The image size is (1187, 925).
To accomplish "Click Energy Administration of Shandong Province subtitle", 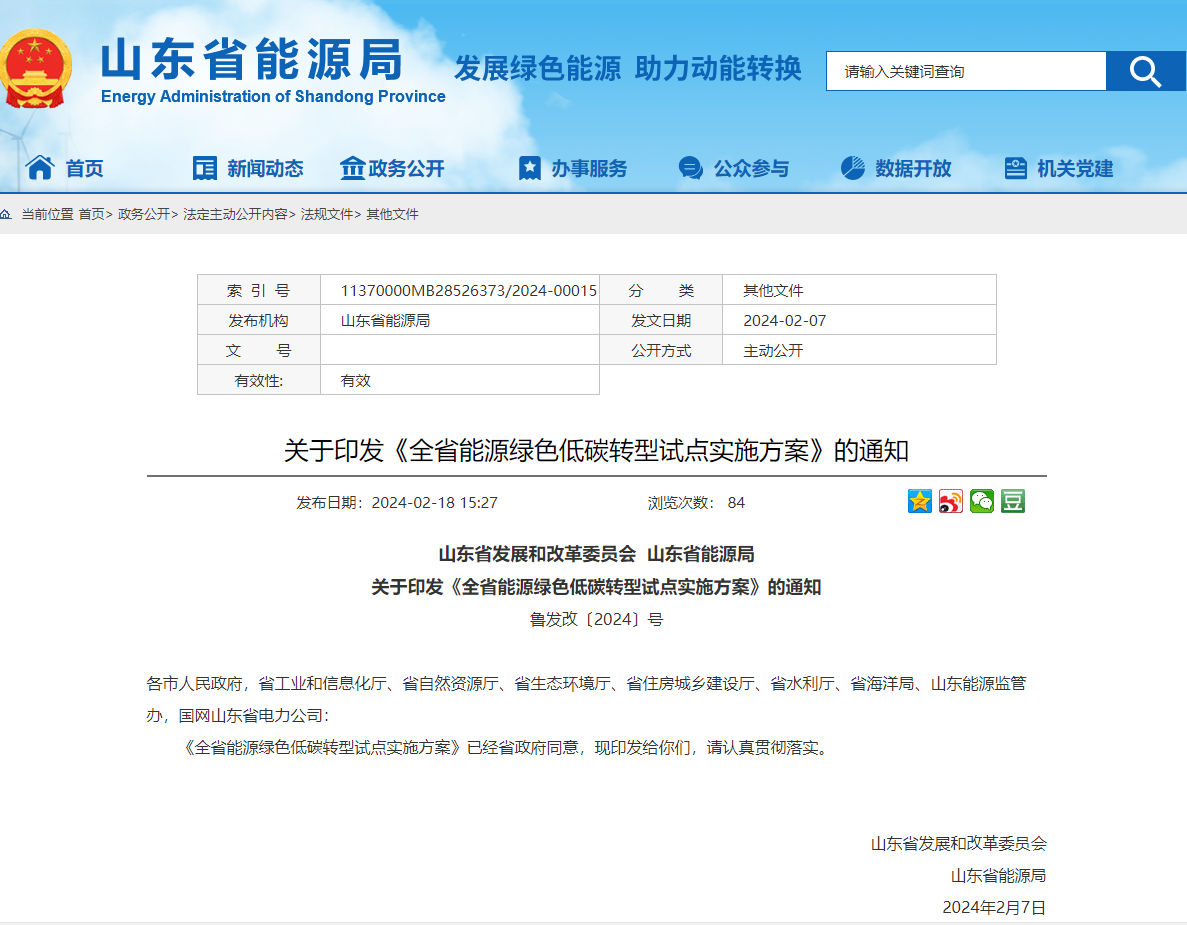I will [273, 97].
